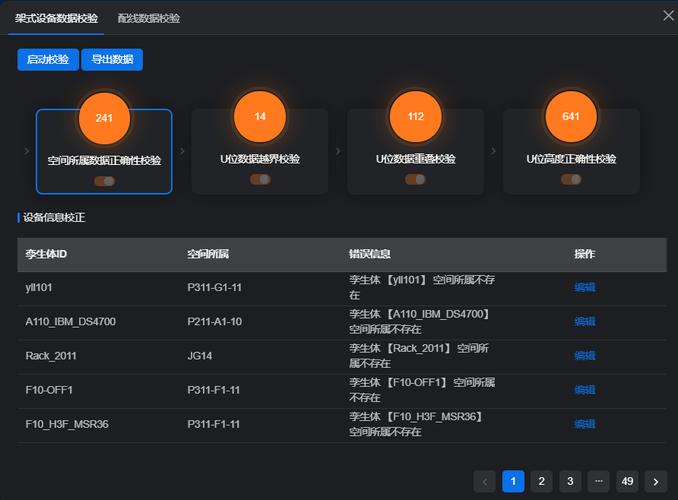Click next page arrow
This screenshot has height=500, width=678.
pos(656,481)
